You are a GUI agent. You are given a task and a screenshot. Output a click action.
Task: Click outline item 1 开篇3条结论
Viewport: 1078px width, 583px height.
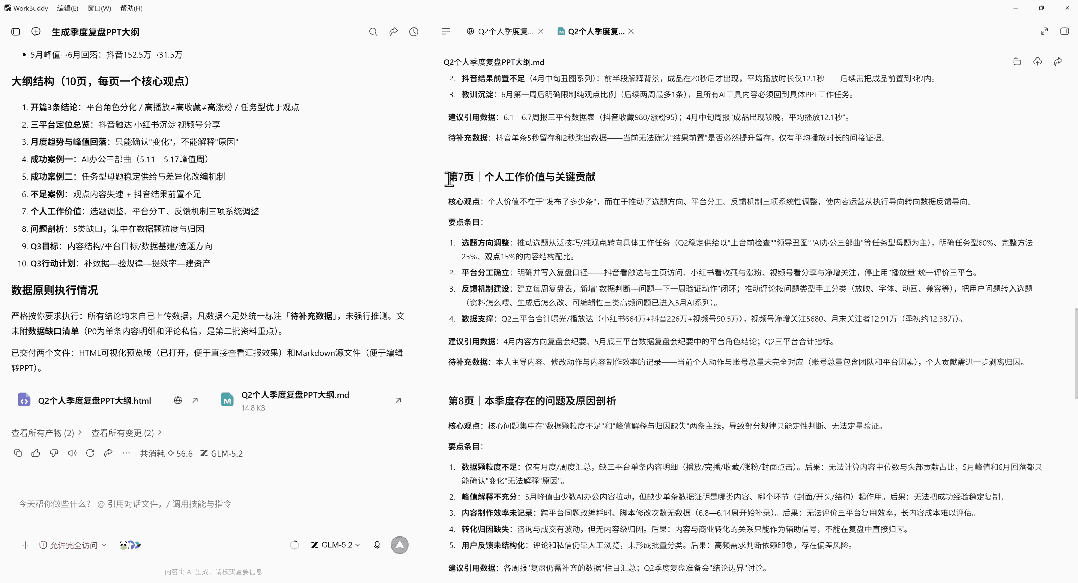(x=160, y=107)
